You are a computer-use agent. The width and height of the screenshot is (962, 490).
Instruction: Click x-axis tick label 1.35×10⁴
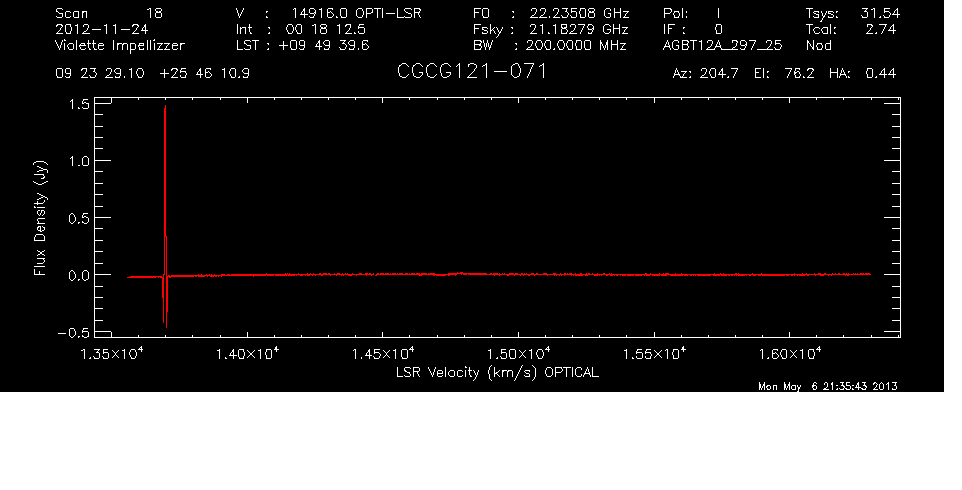pyautogui.click(x=112, y=354)
